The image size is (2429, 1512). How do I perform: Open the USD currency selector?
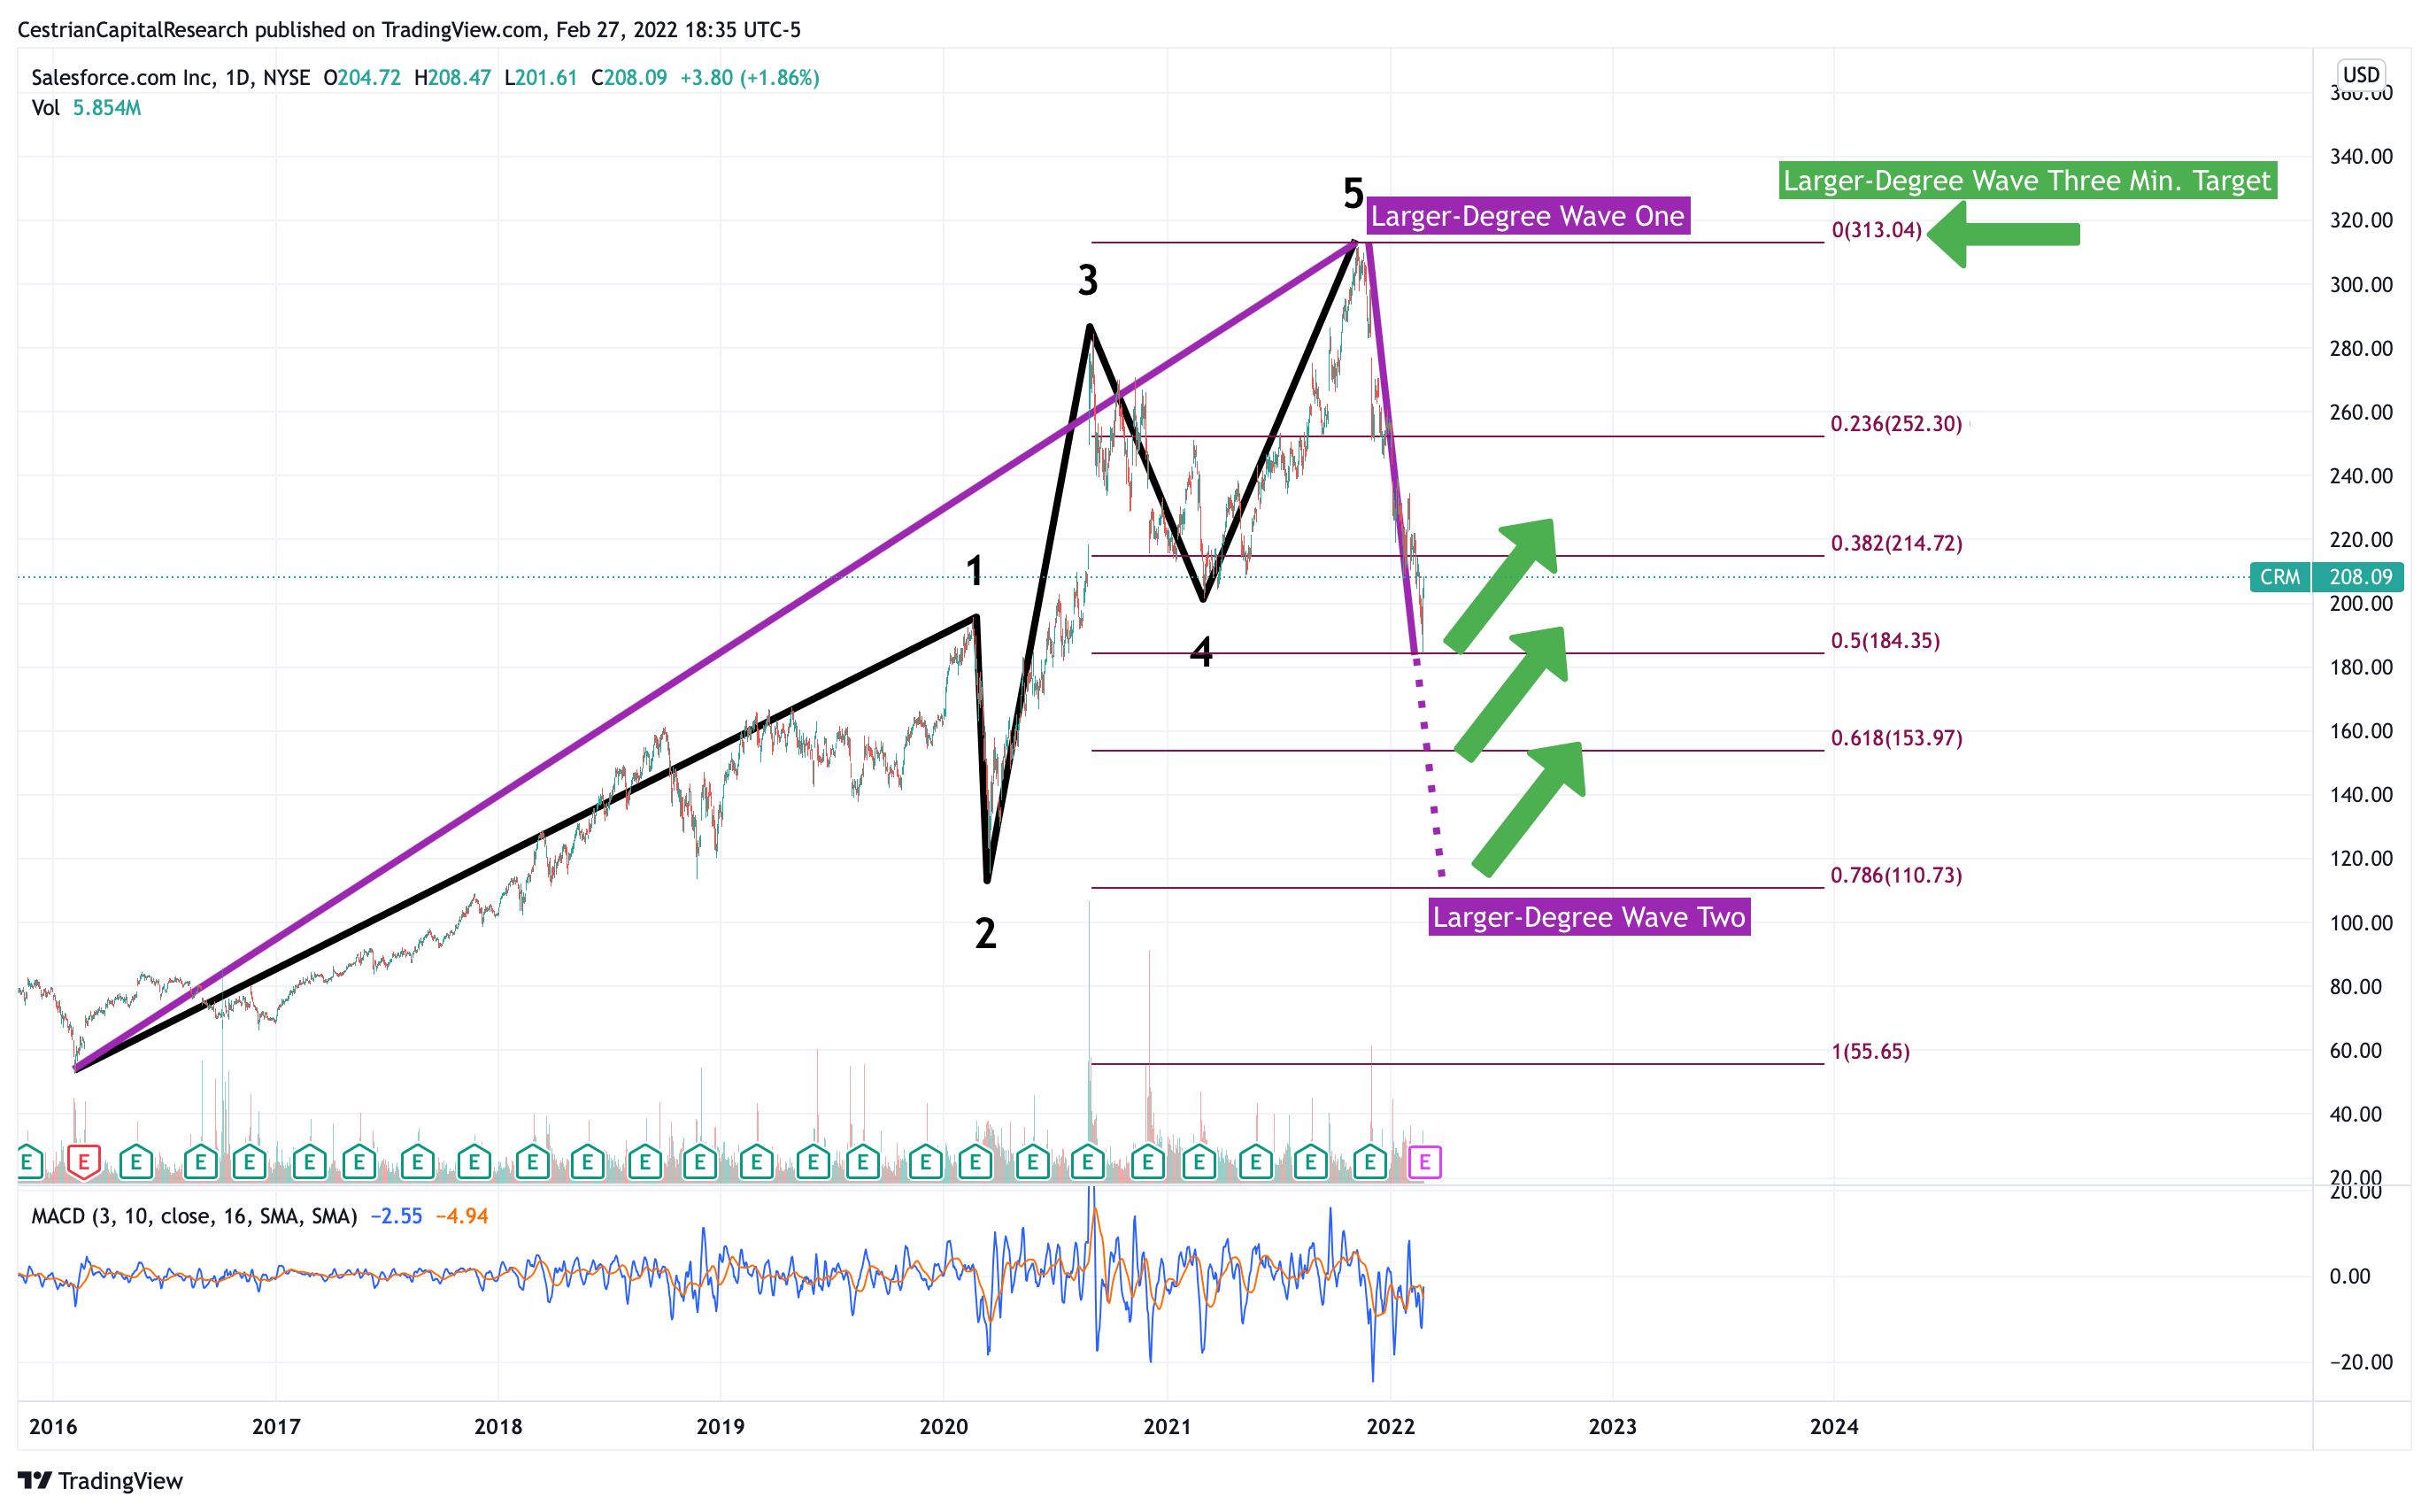pyautogui.click(x=2361, y=75)
